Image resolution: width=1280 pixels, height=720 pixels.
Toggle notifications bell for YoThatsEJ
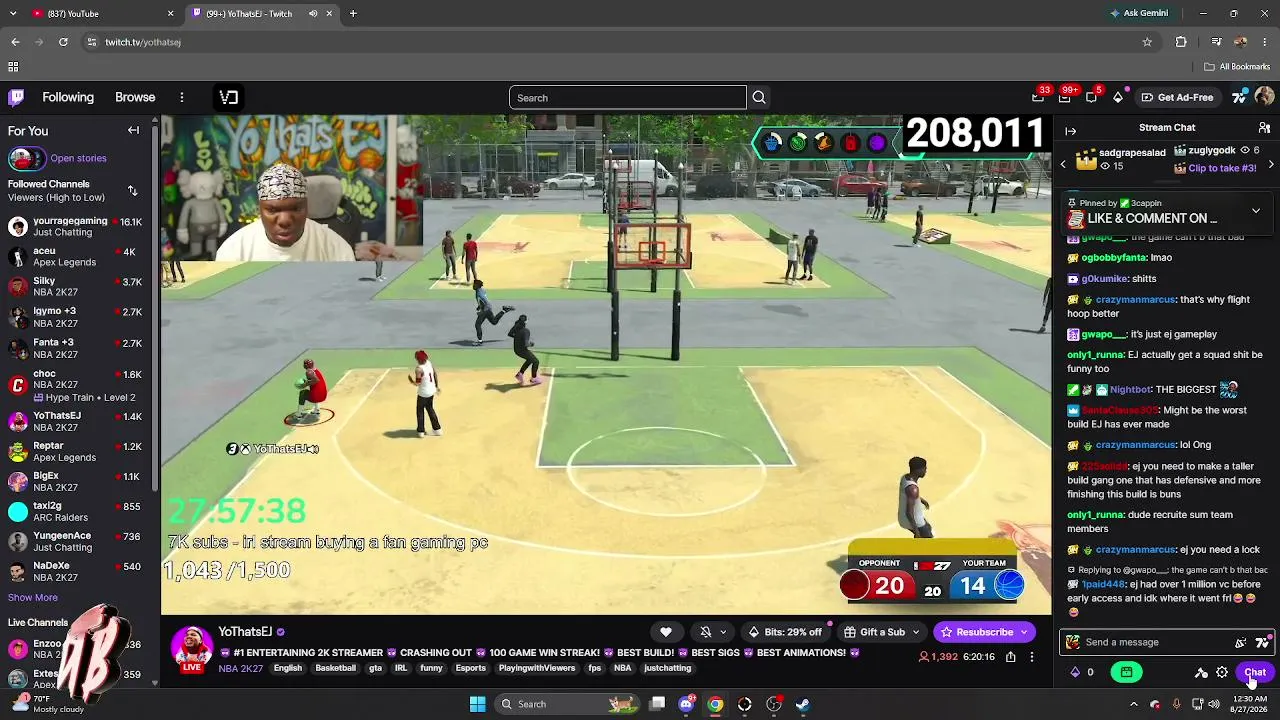coord(706,632)
